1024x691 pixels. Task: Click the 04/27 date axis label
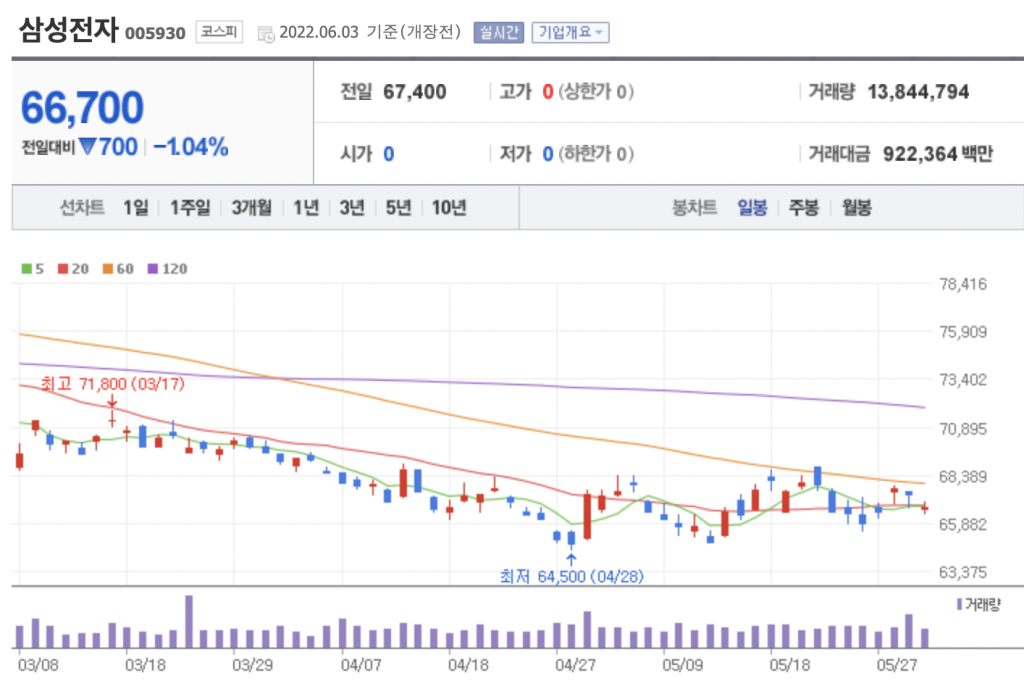[575, 665]
